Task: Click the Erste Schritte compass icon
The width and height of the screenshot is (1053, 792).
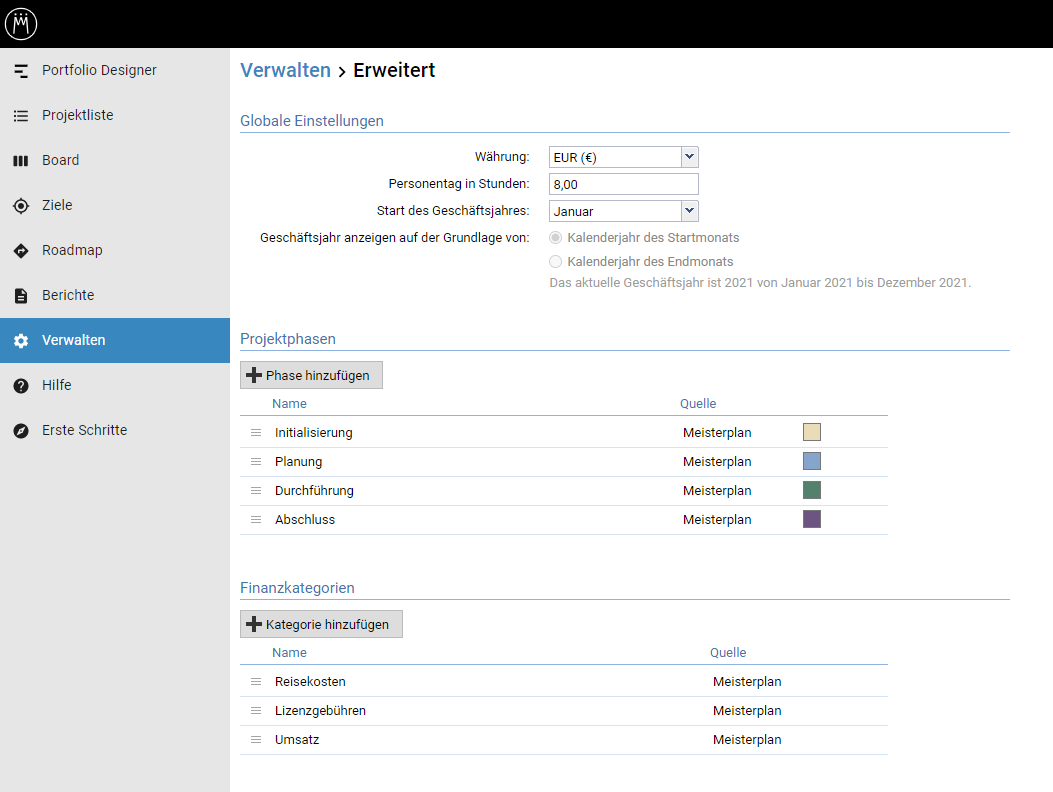Action: point(21,431)
